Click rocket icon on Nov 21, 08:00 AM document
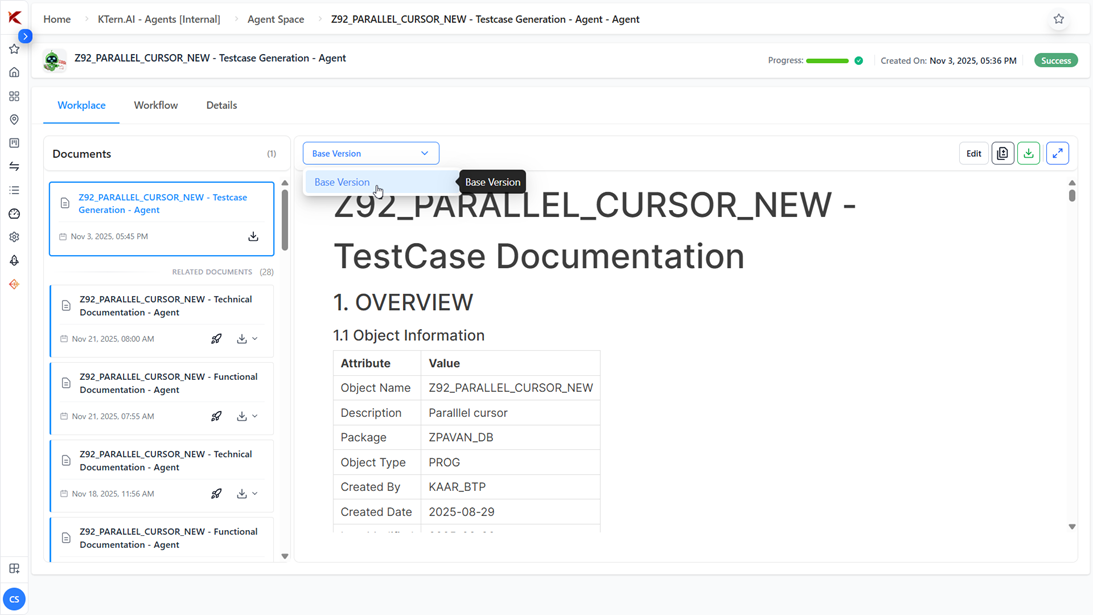 click(x=216, y=339)
